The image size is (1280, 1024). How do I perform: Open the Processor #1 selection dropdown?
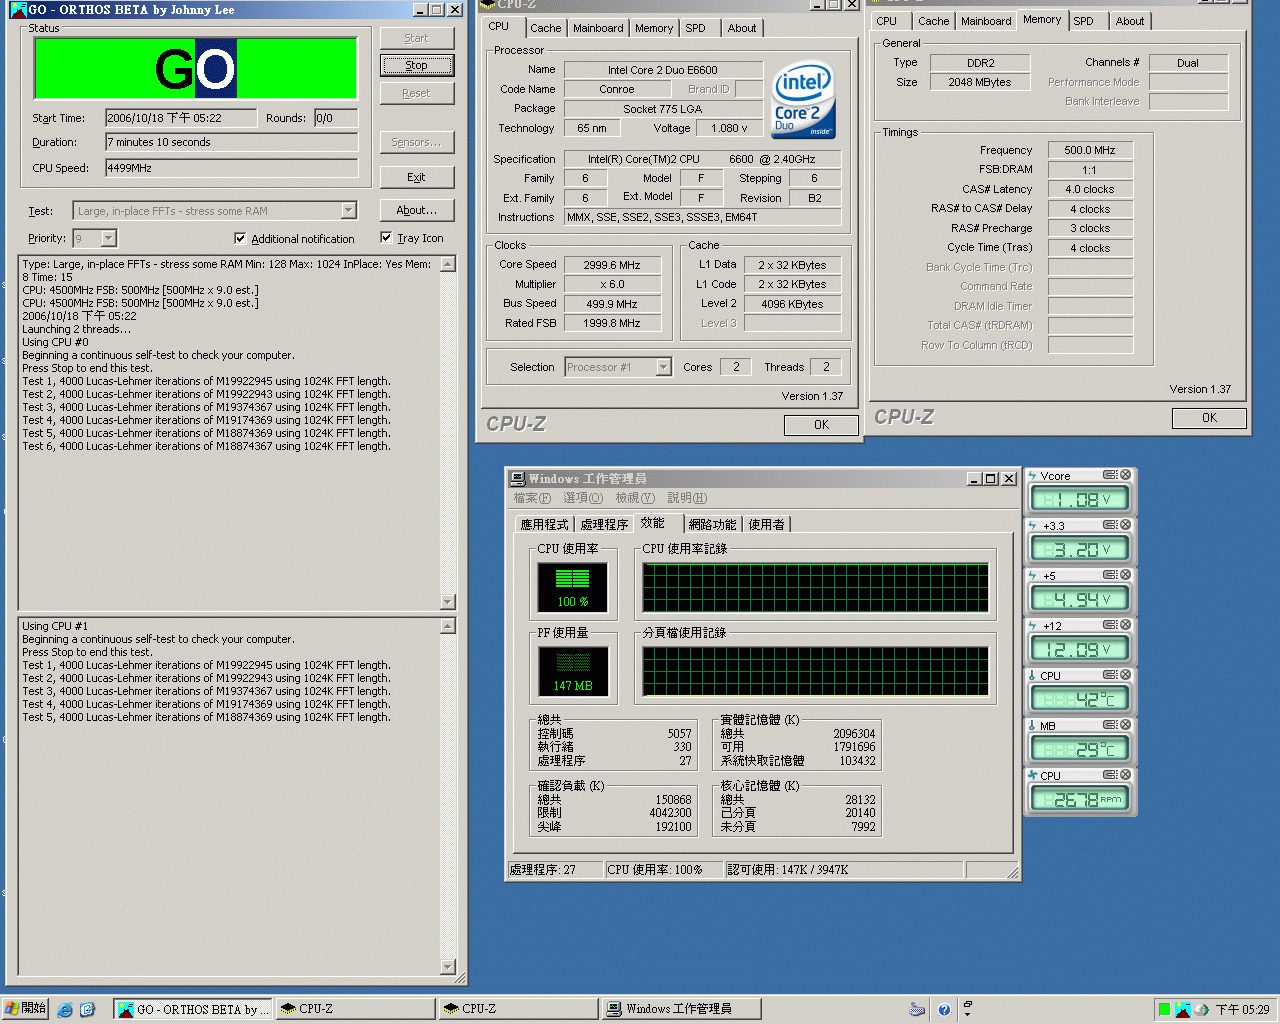pyautogui.click(x=663, y=367)
